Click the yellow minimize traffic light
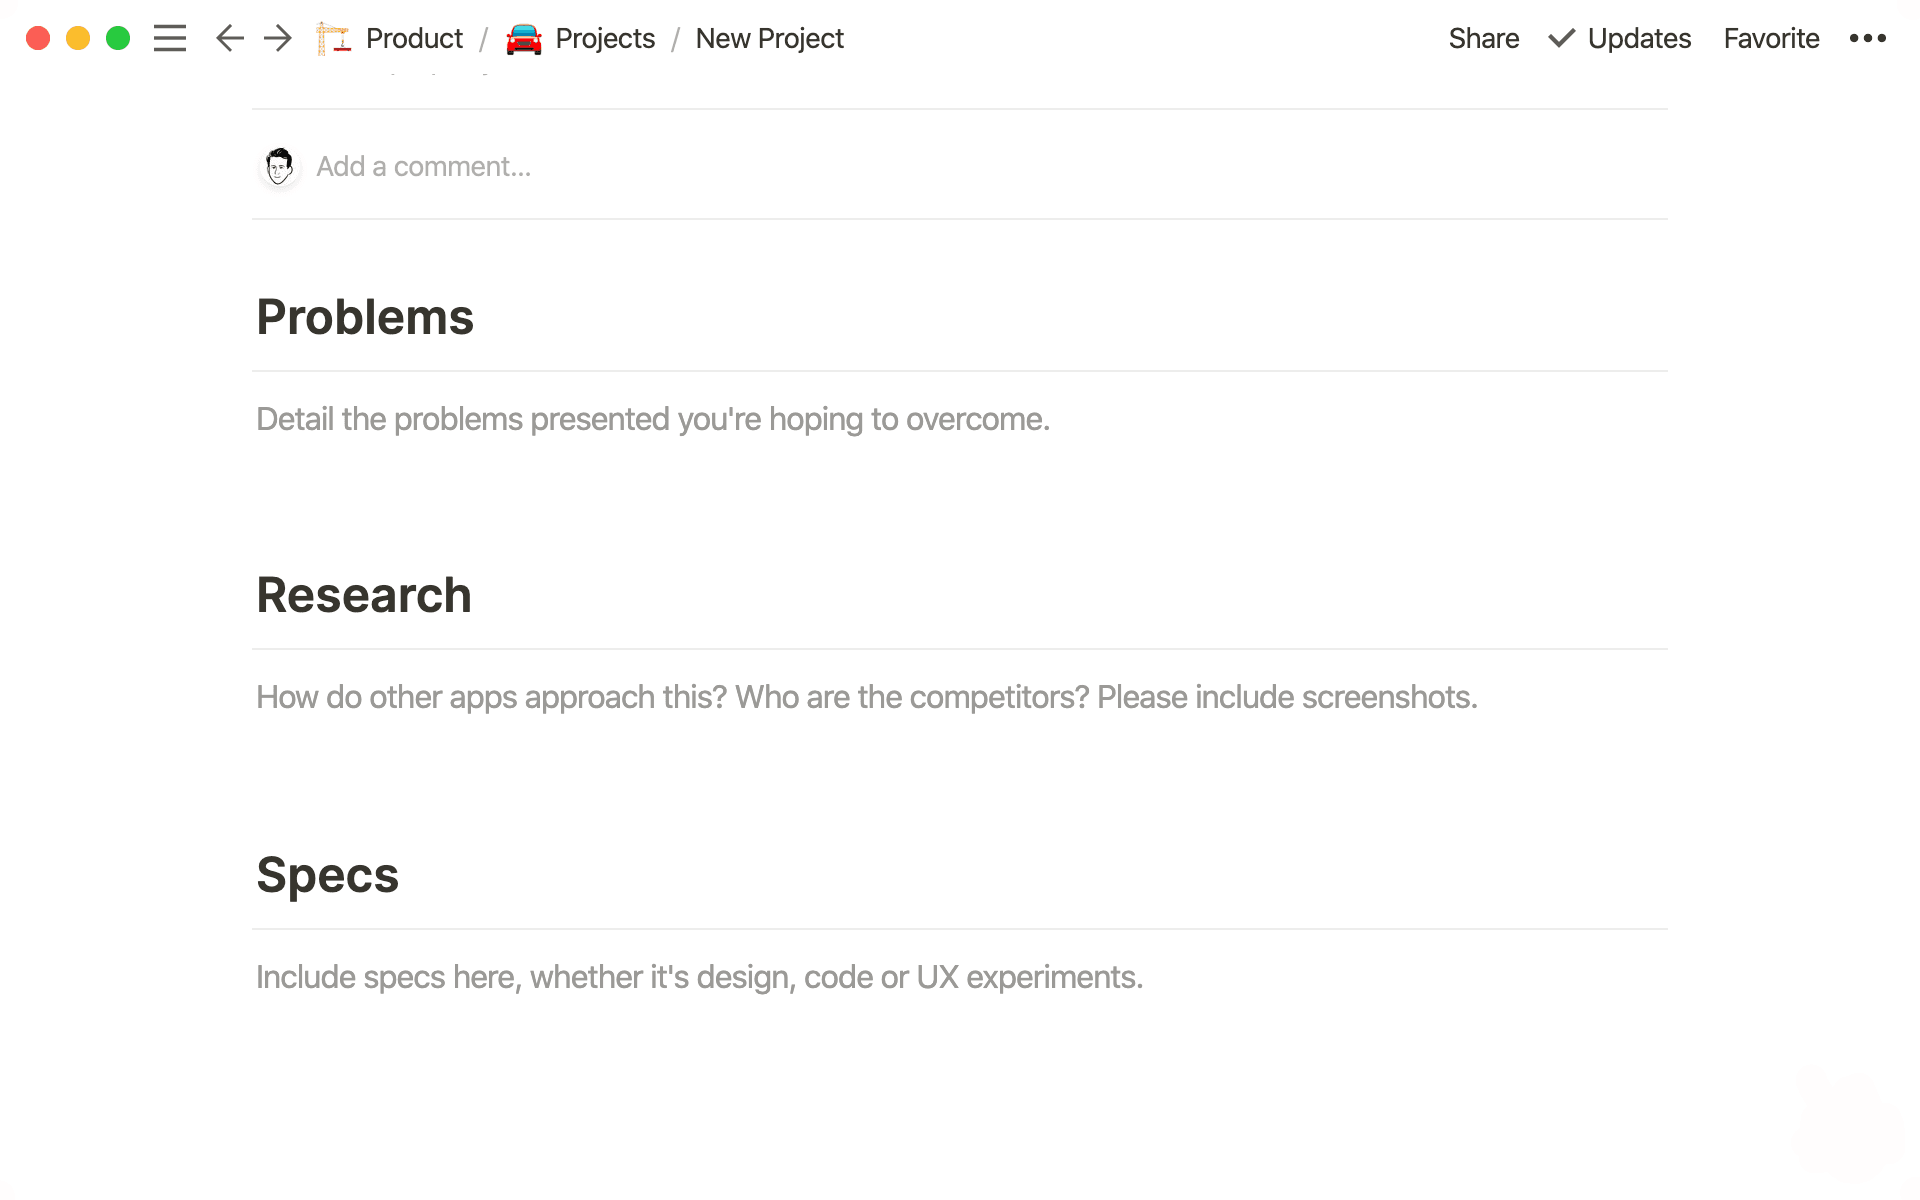The width and height of the screenshot is (1920, 1200). point(77,38)
